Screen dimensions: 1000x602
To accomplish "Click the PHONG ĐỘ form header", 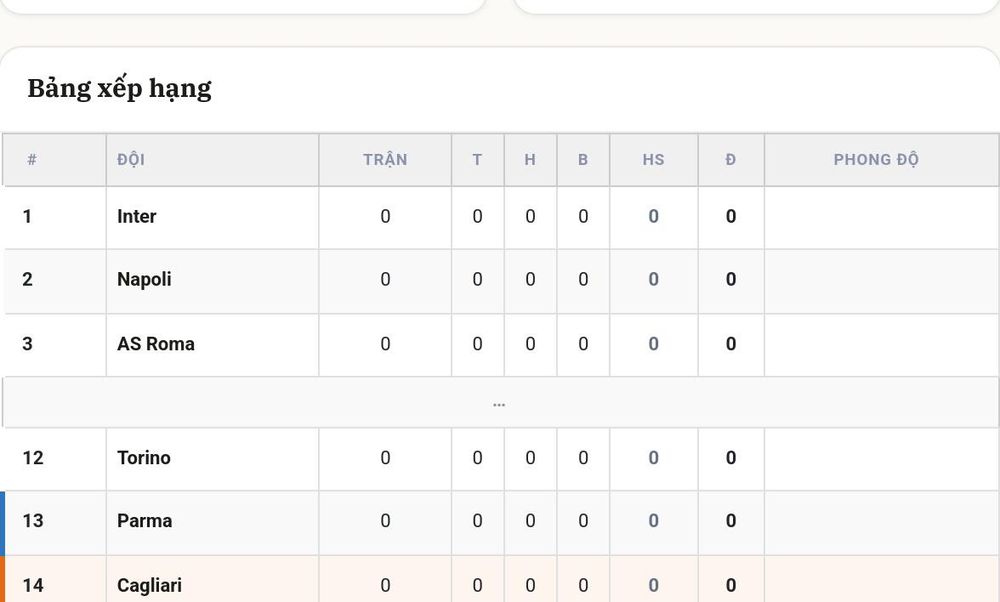I will [876, 159].
